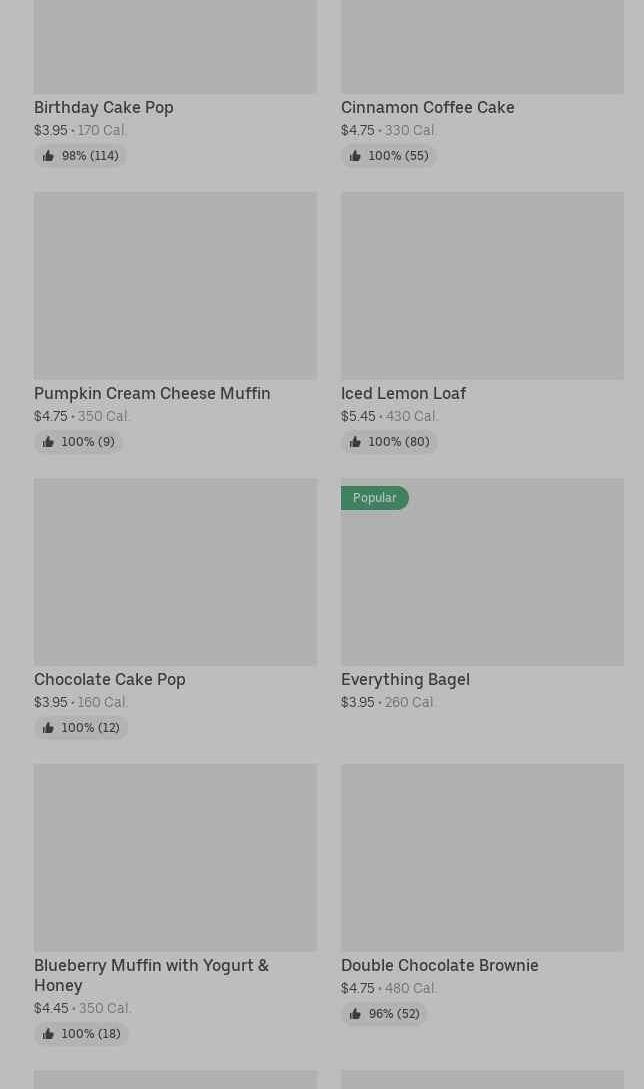
Task: Open the Everything Bagel image
Action: [x=482, y=580]
